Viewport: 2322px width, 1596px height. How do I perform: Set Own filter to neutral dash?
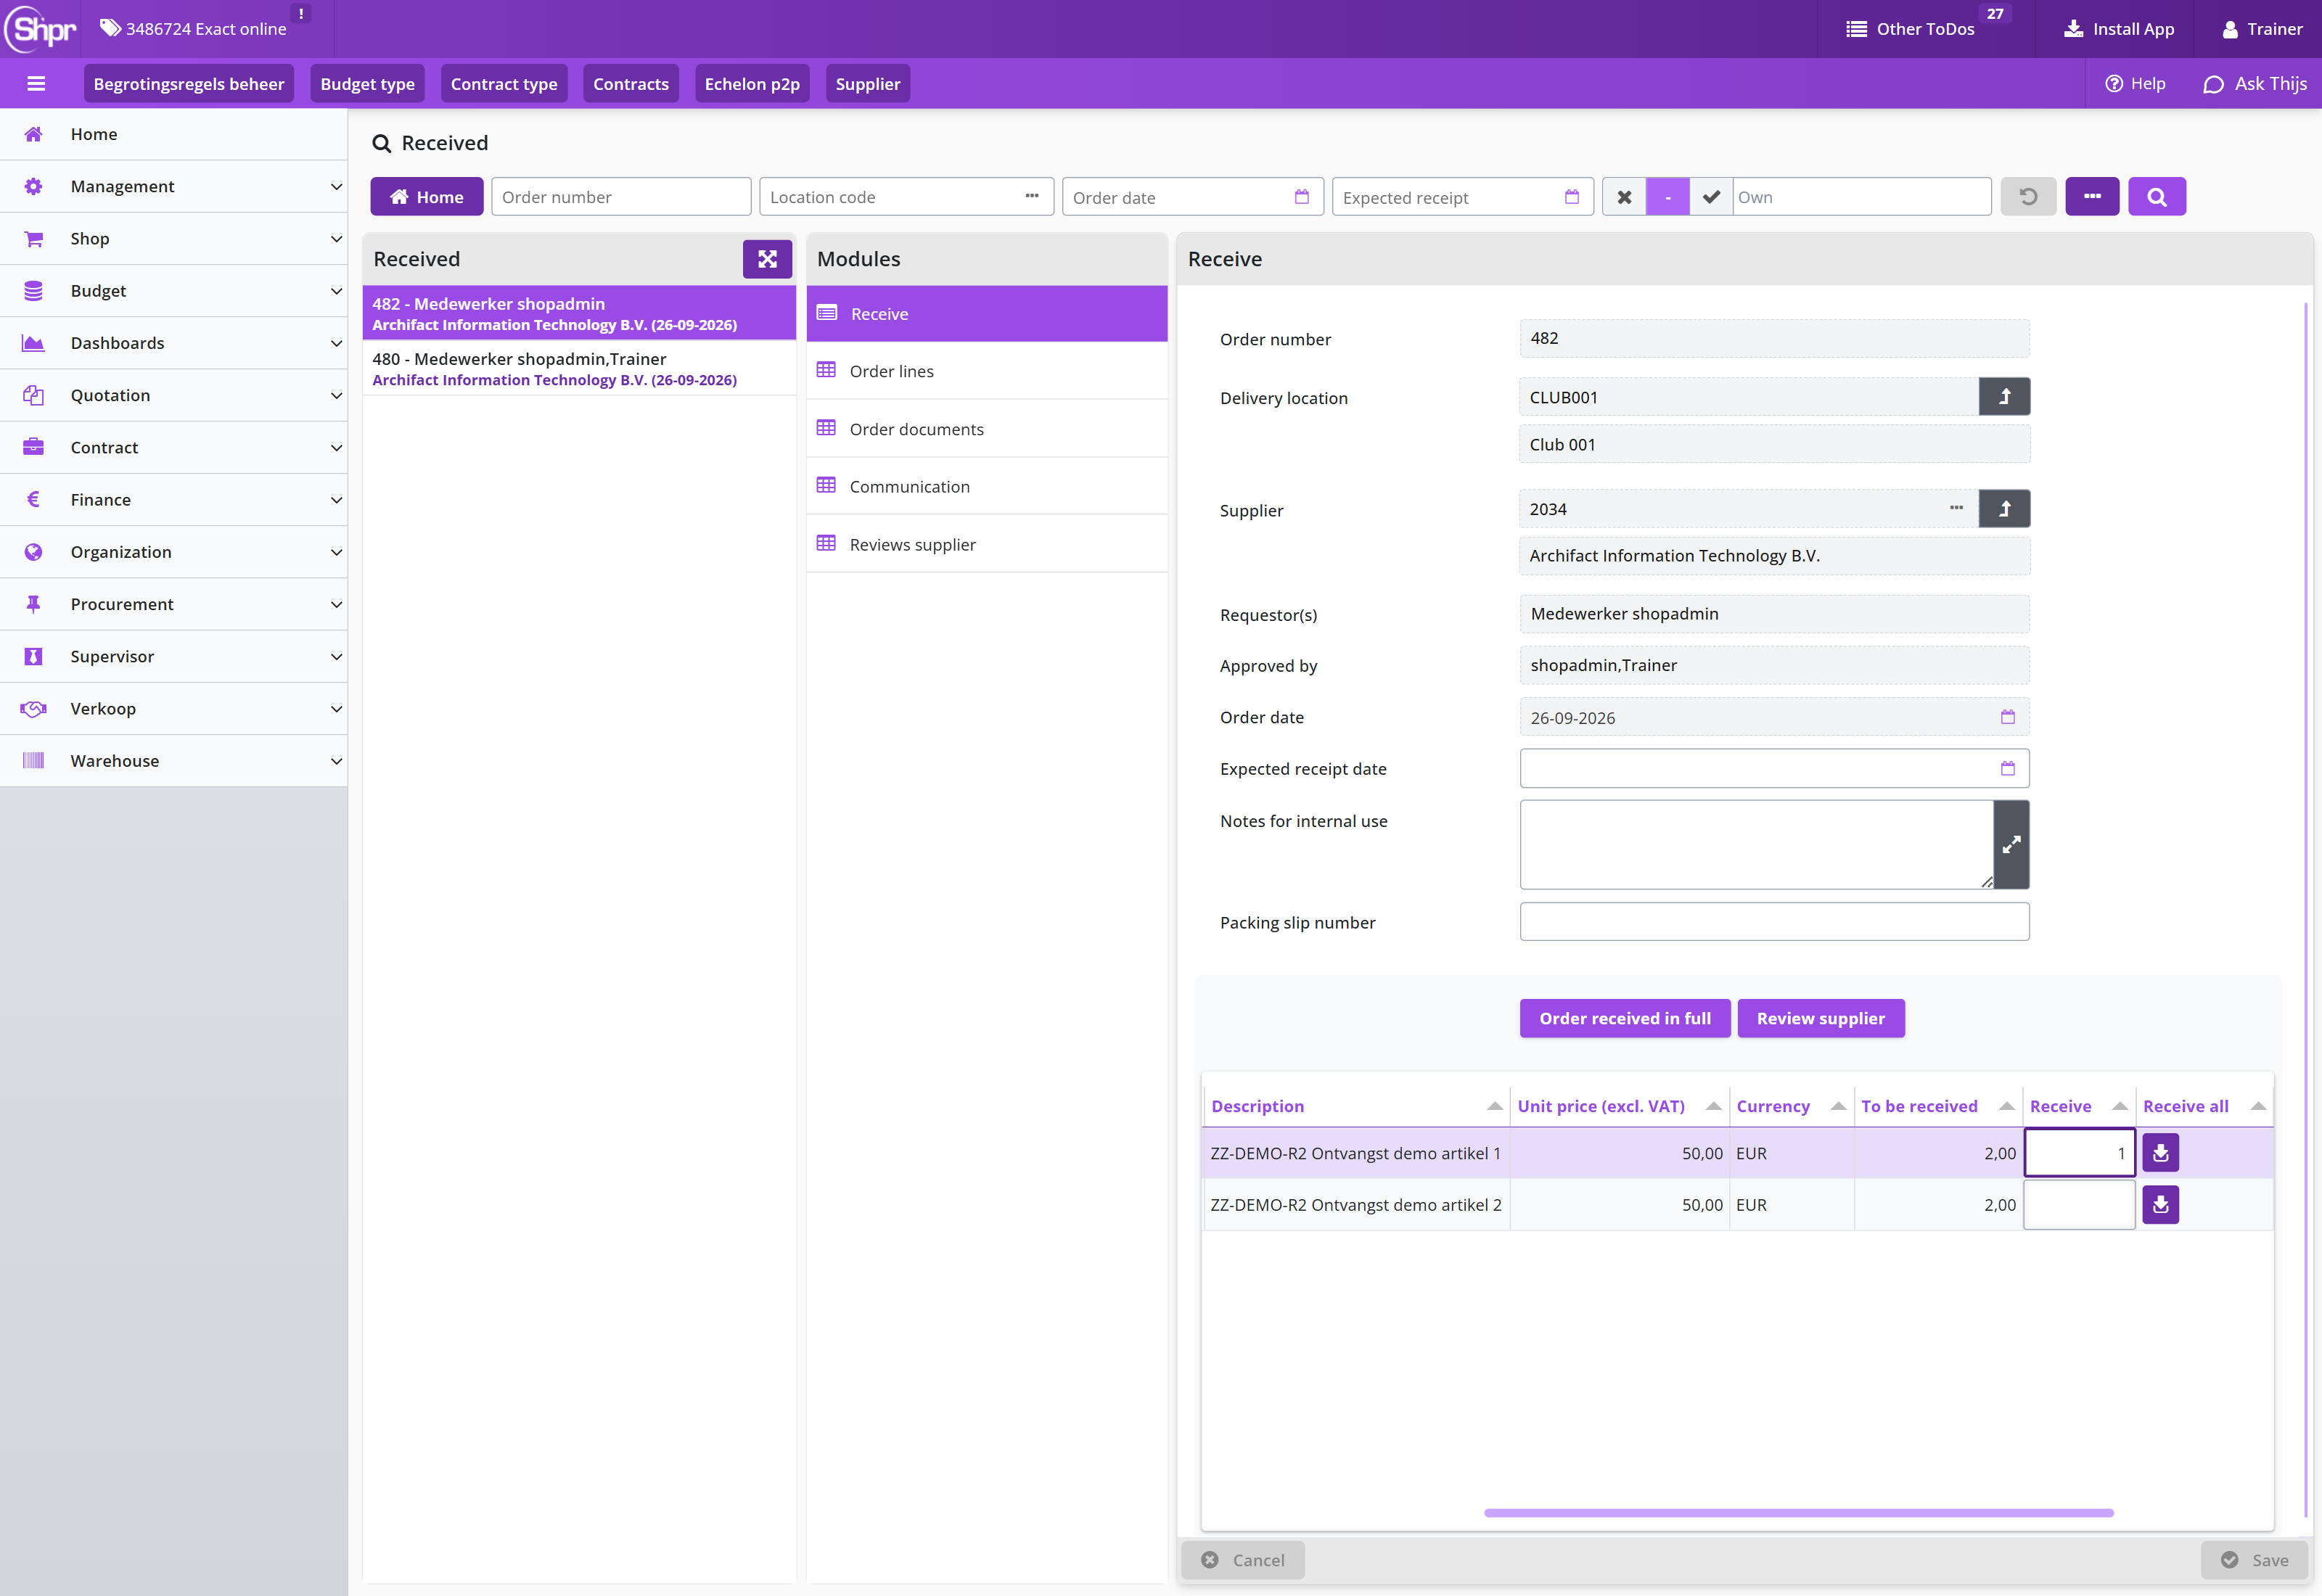pos(1667,197)
